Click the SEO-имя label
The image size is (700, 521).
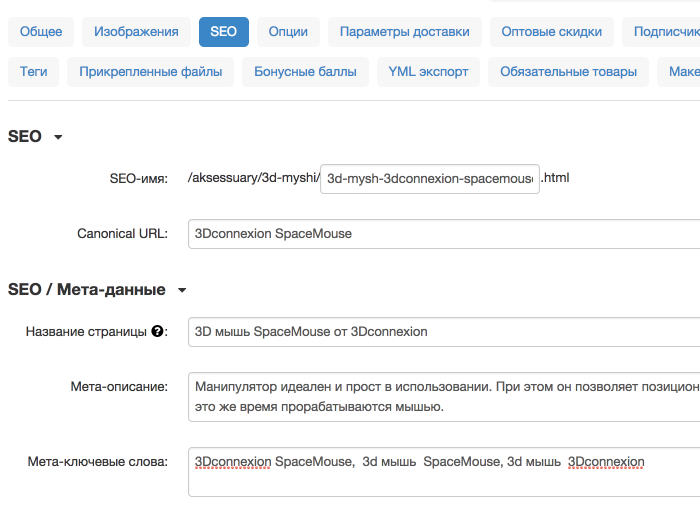pyautogui.click(x=139, y=179)
